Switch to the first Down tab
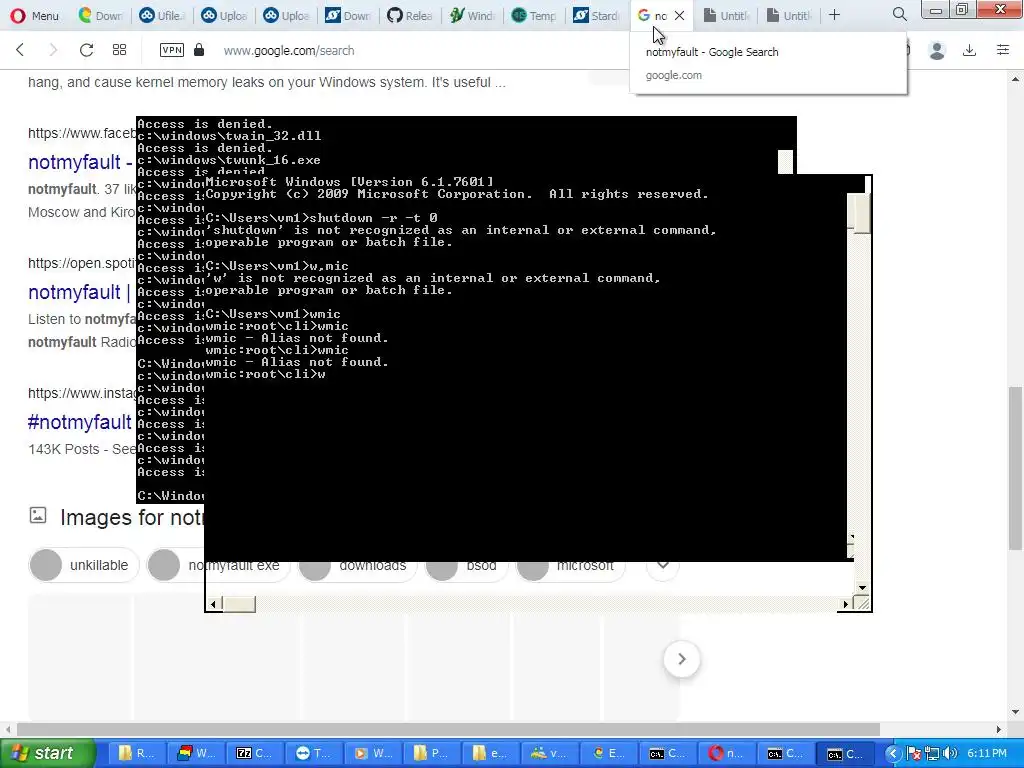 pos(100,15)
